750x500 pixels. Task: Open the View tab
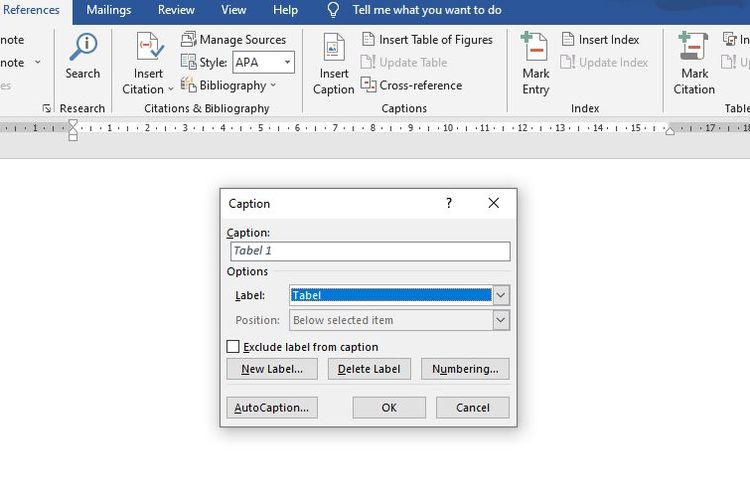click(233, 10)
